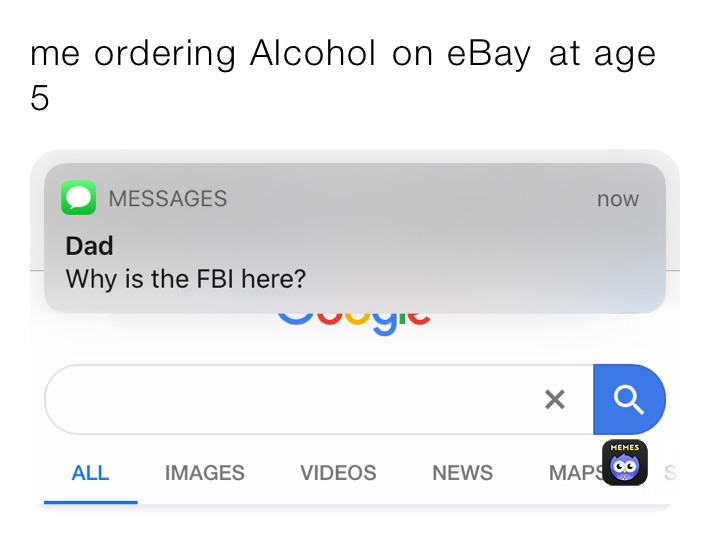Open the VIDEOS results tab
This screenshot has width=710, height=543.
(x=338, y=473)
